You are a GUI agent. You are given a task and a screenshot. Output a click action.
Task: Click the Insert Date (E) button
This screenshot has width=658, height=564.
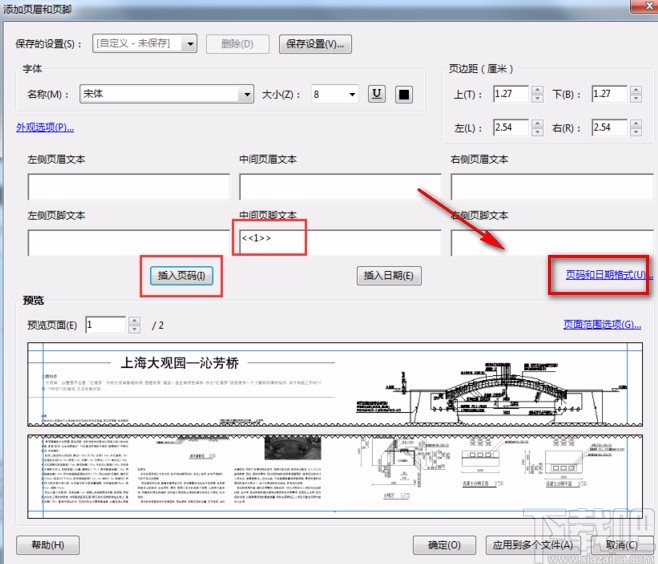point(389,276)
